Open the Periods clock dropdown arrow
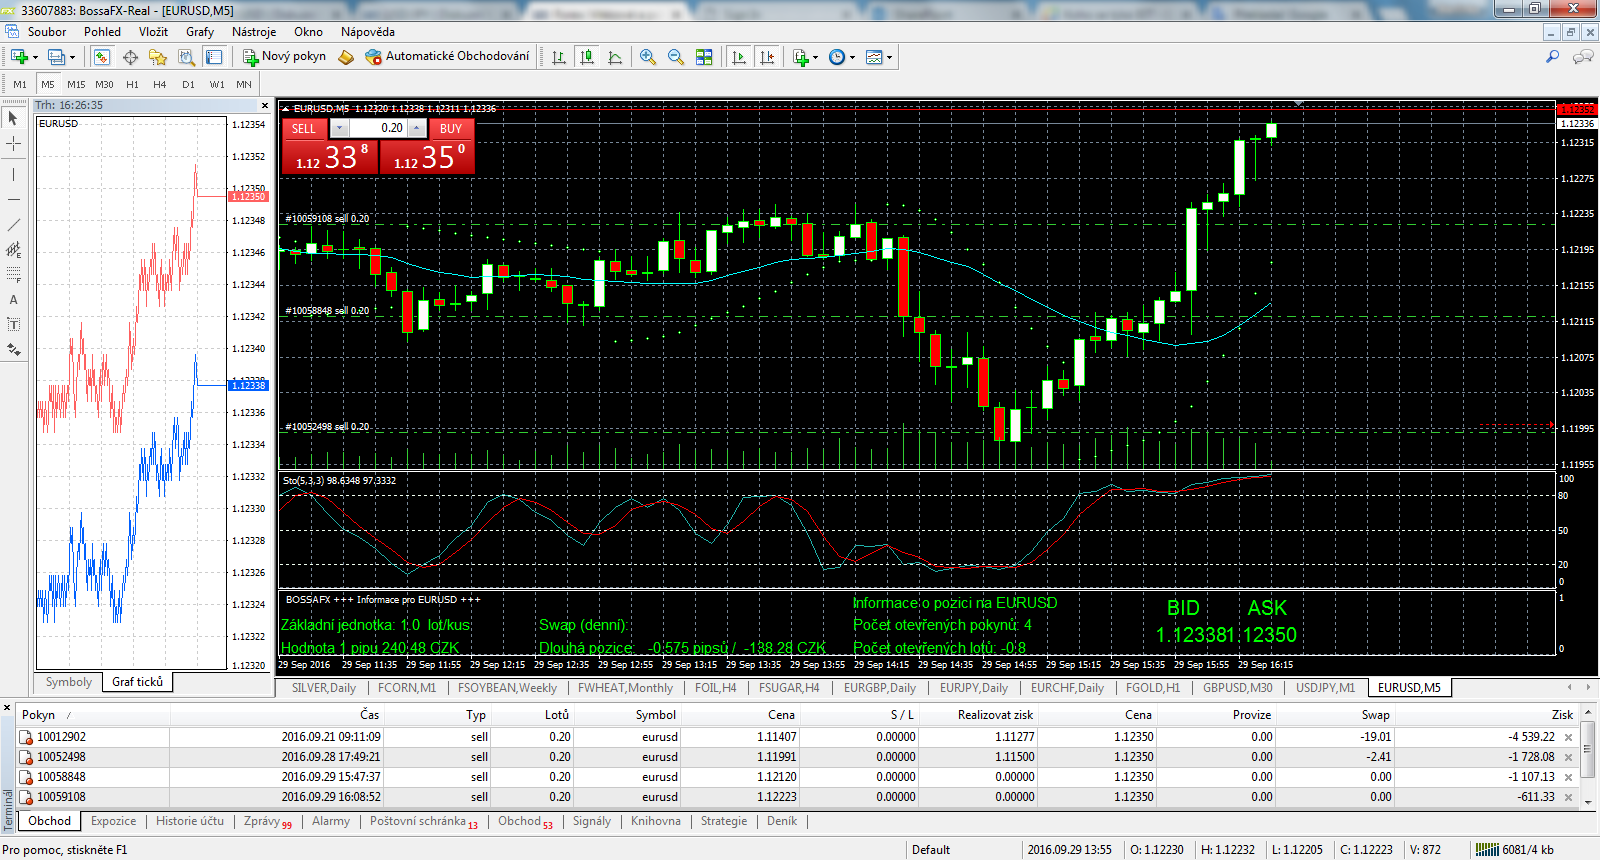Image resolution: width=1600 pixels, height=860 pixels. click(x=852, y=57)
